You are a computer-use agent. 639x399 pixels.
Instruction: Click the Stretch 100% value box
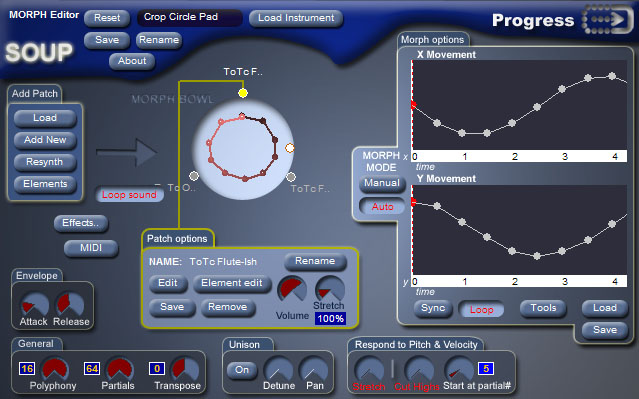pos(331,318)
